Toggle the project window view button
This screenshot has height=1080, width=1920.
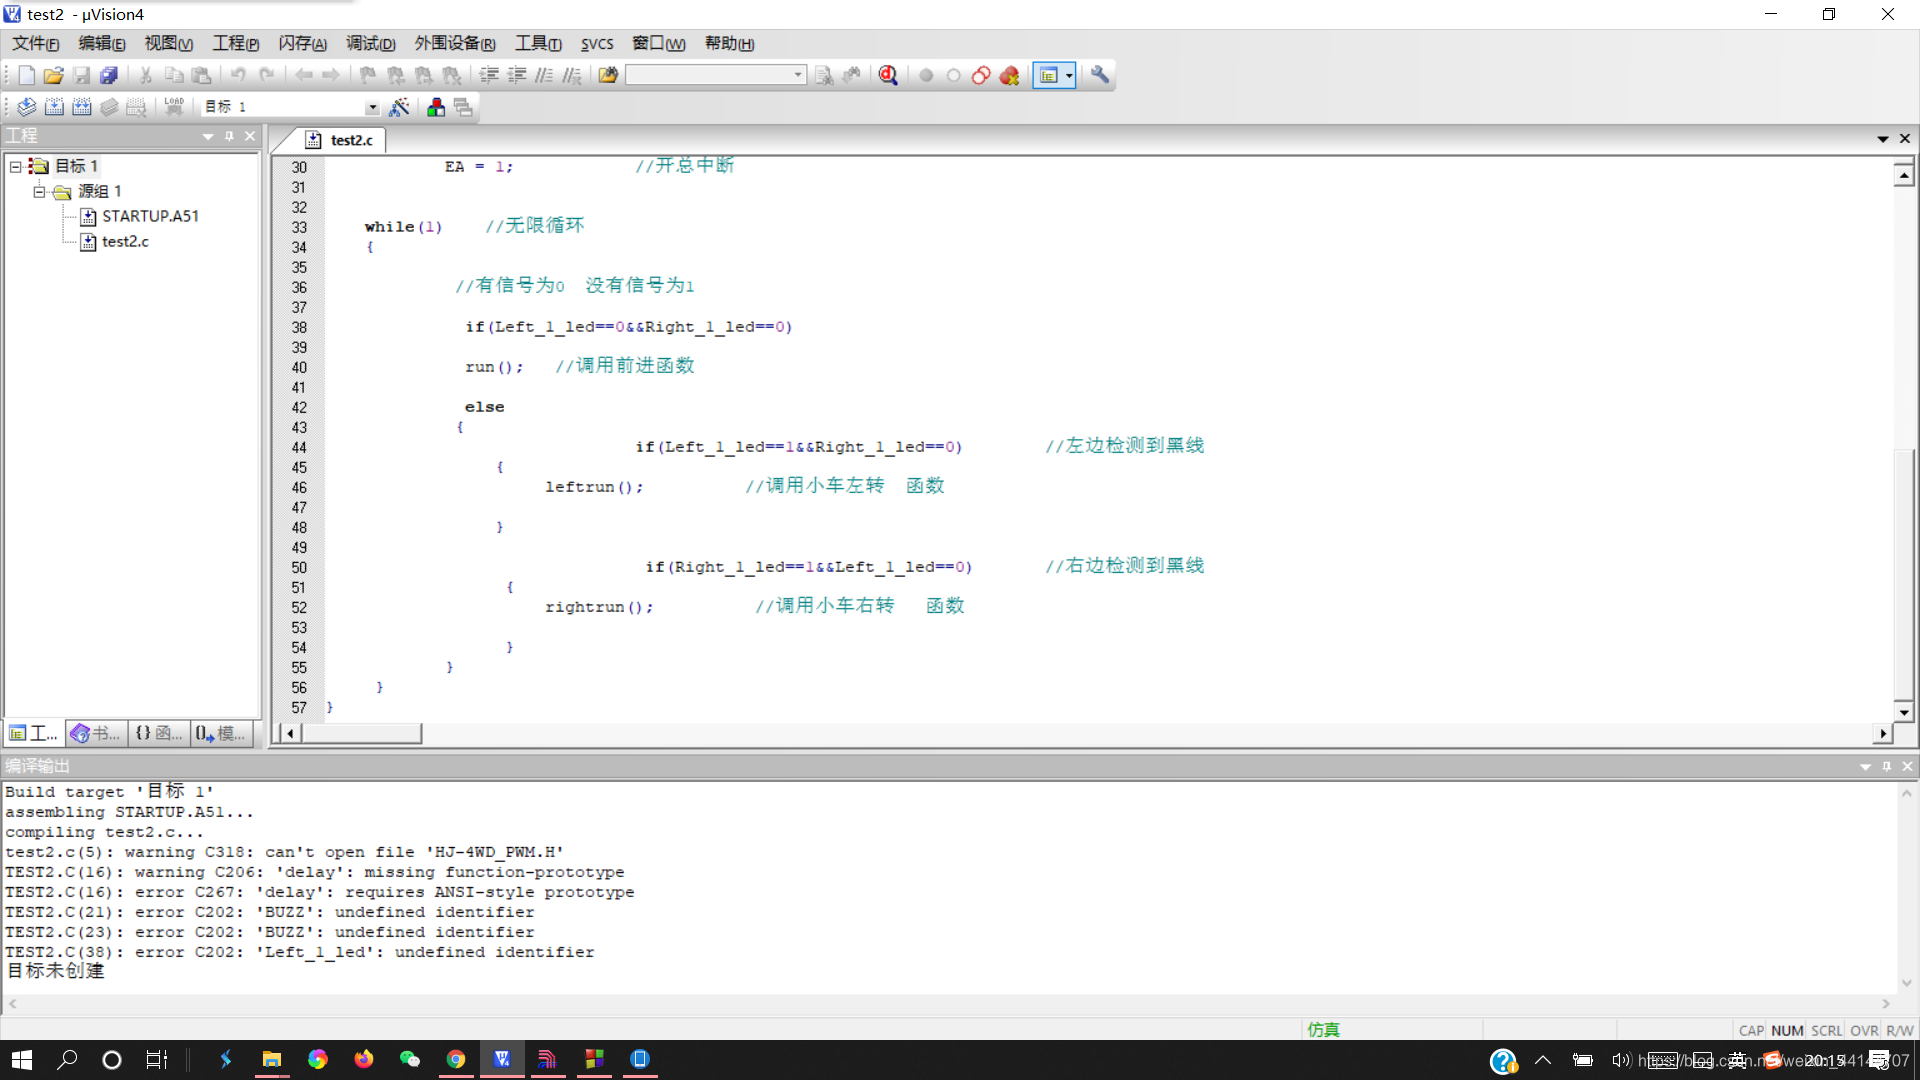(x=1047, y=75)
